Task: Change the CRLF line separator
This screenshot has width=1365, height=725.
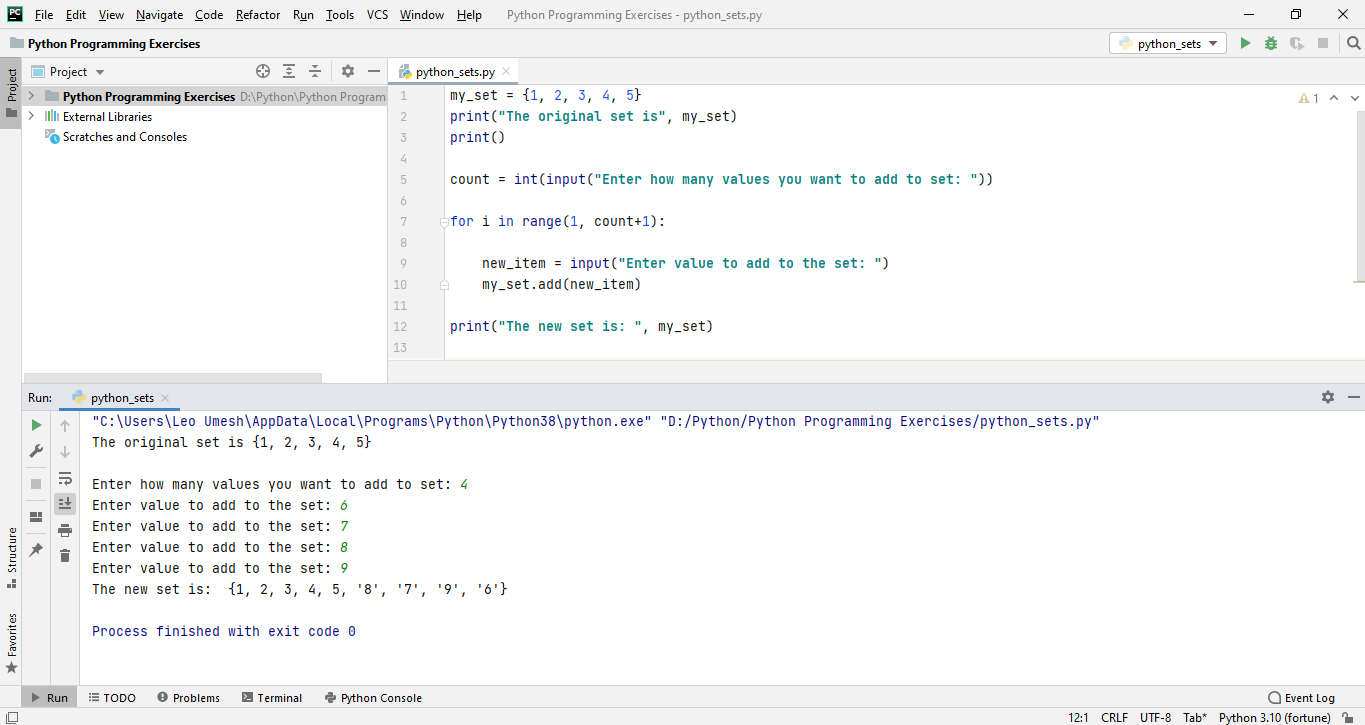Action: 1114,717
